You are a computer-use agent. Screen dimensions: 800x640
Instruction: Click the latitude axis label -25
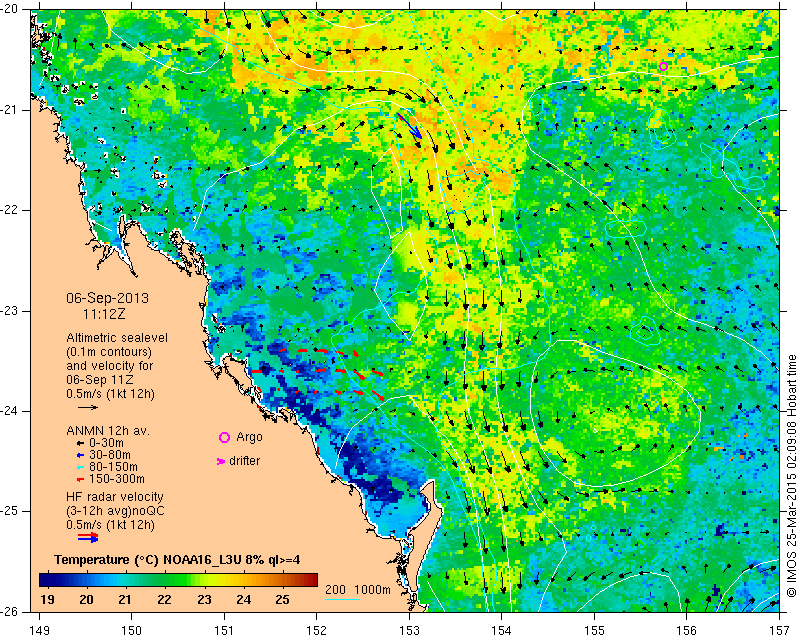click(x=10, y=511)
